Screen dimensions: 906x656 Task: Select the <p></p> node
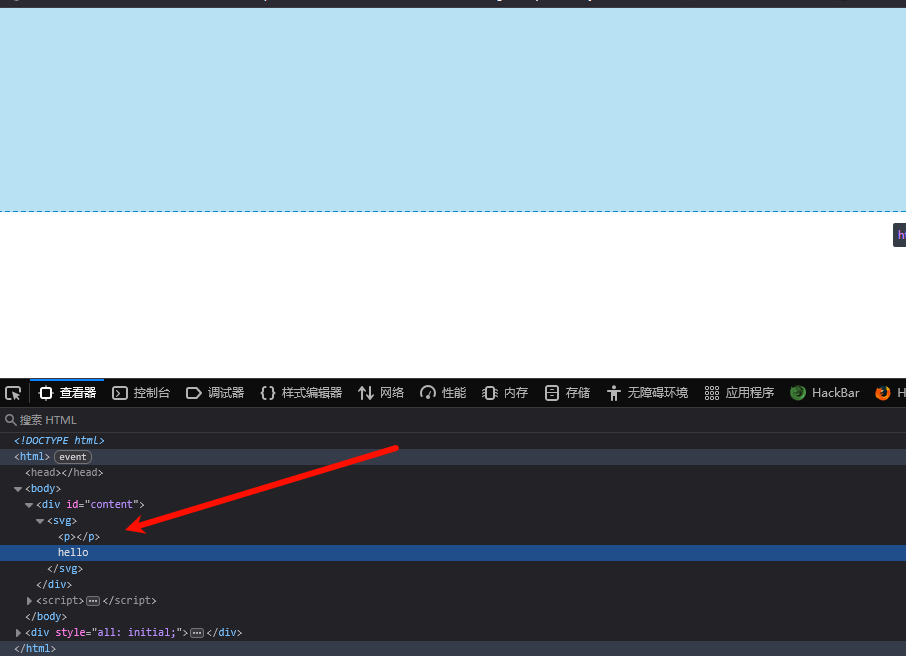coord(79,537)
